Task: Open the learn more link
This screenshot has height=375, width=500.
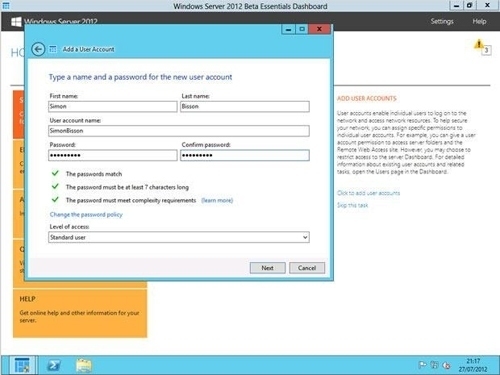Action: (217, 200)
